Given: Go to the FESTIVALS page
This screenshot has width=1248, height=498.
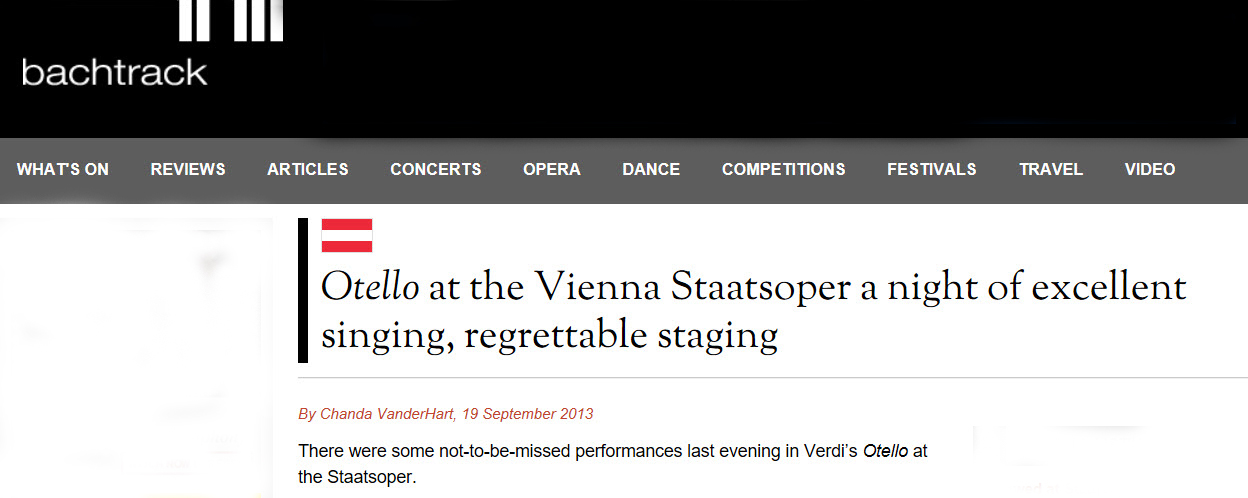Looking at the screenshot, I should tap(932, 169).
